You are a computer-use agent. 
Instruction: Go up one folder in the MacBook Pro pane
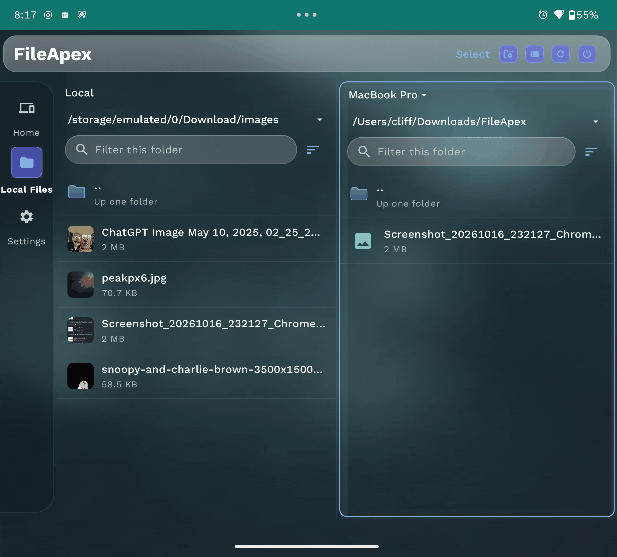coord(477,197)
